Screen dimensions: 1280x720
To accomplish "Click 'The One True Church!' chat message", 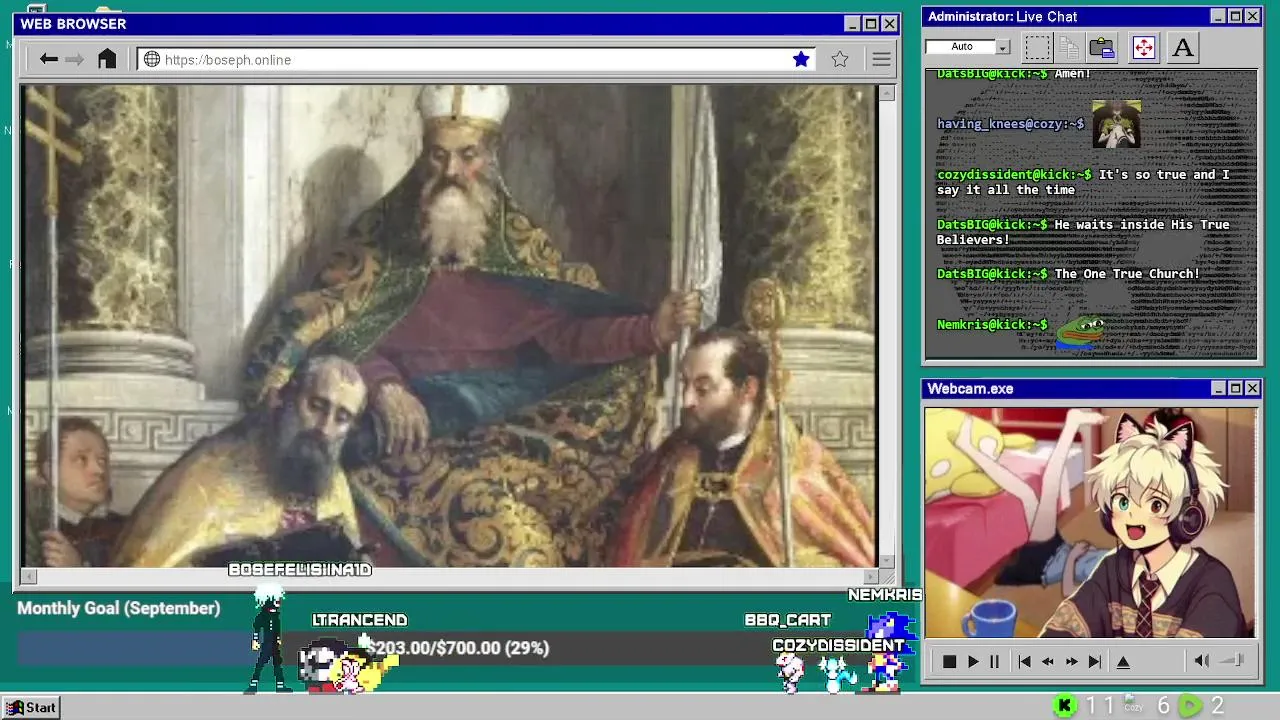I will coord(1127,274).
